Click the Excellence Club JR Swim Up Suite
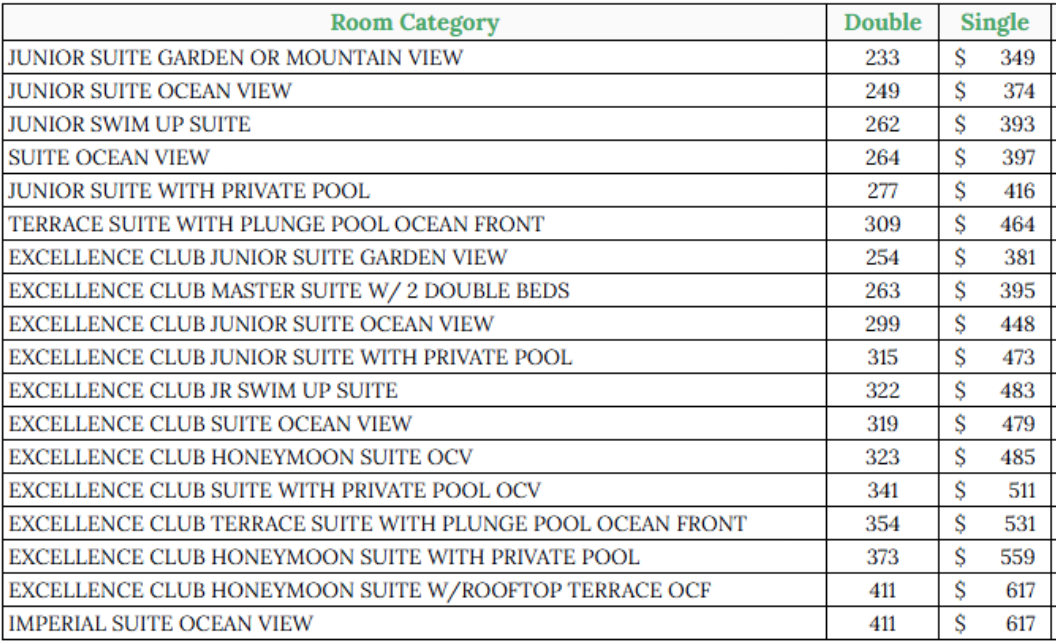Screen dimensions: 1056x642 [x=203, y=391]
